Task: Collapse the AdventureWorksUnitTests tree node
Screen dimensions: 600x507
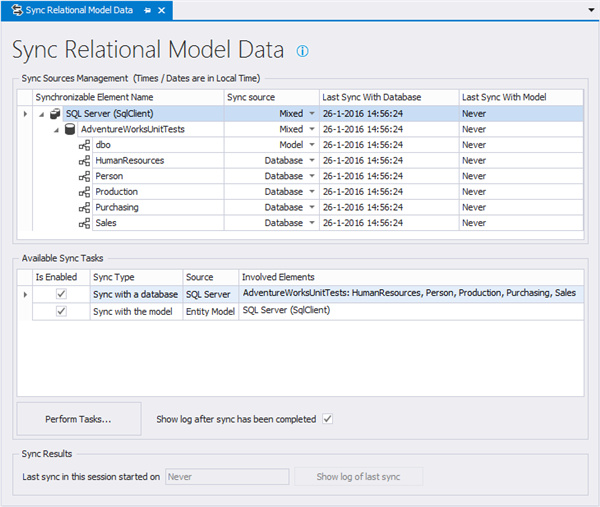Action: point(56,129)
